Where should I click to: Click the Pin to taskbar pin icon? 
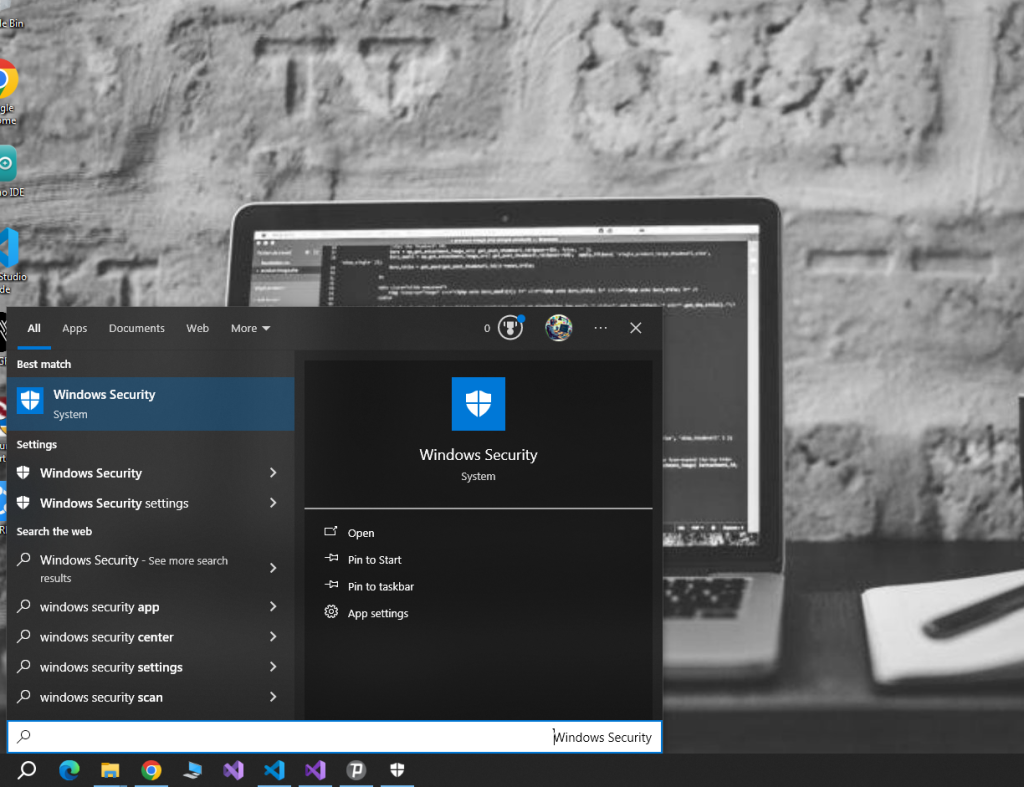(x=331, y=585)
